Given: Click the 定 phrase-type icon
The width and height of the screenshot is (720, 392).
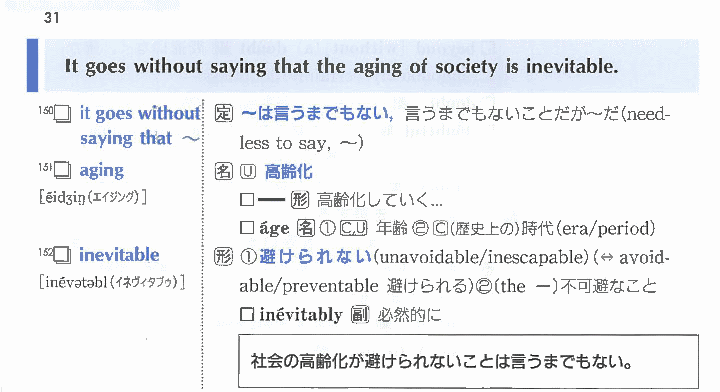Looking at the screenshot, I should pos(224,113).
